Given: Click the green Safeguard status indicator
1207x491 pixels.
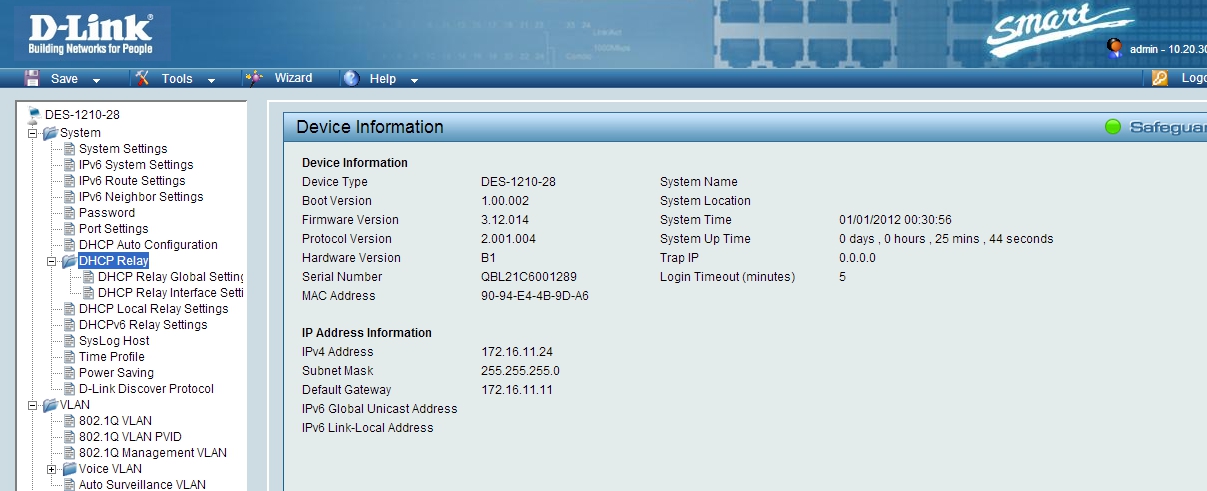Looking at the screenshot, I should 1113,127.
